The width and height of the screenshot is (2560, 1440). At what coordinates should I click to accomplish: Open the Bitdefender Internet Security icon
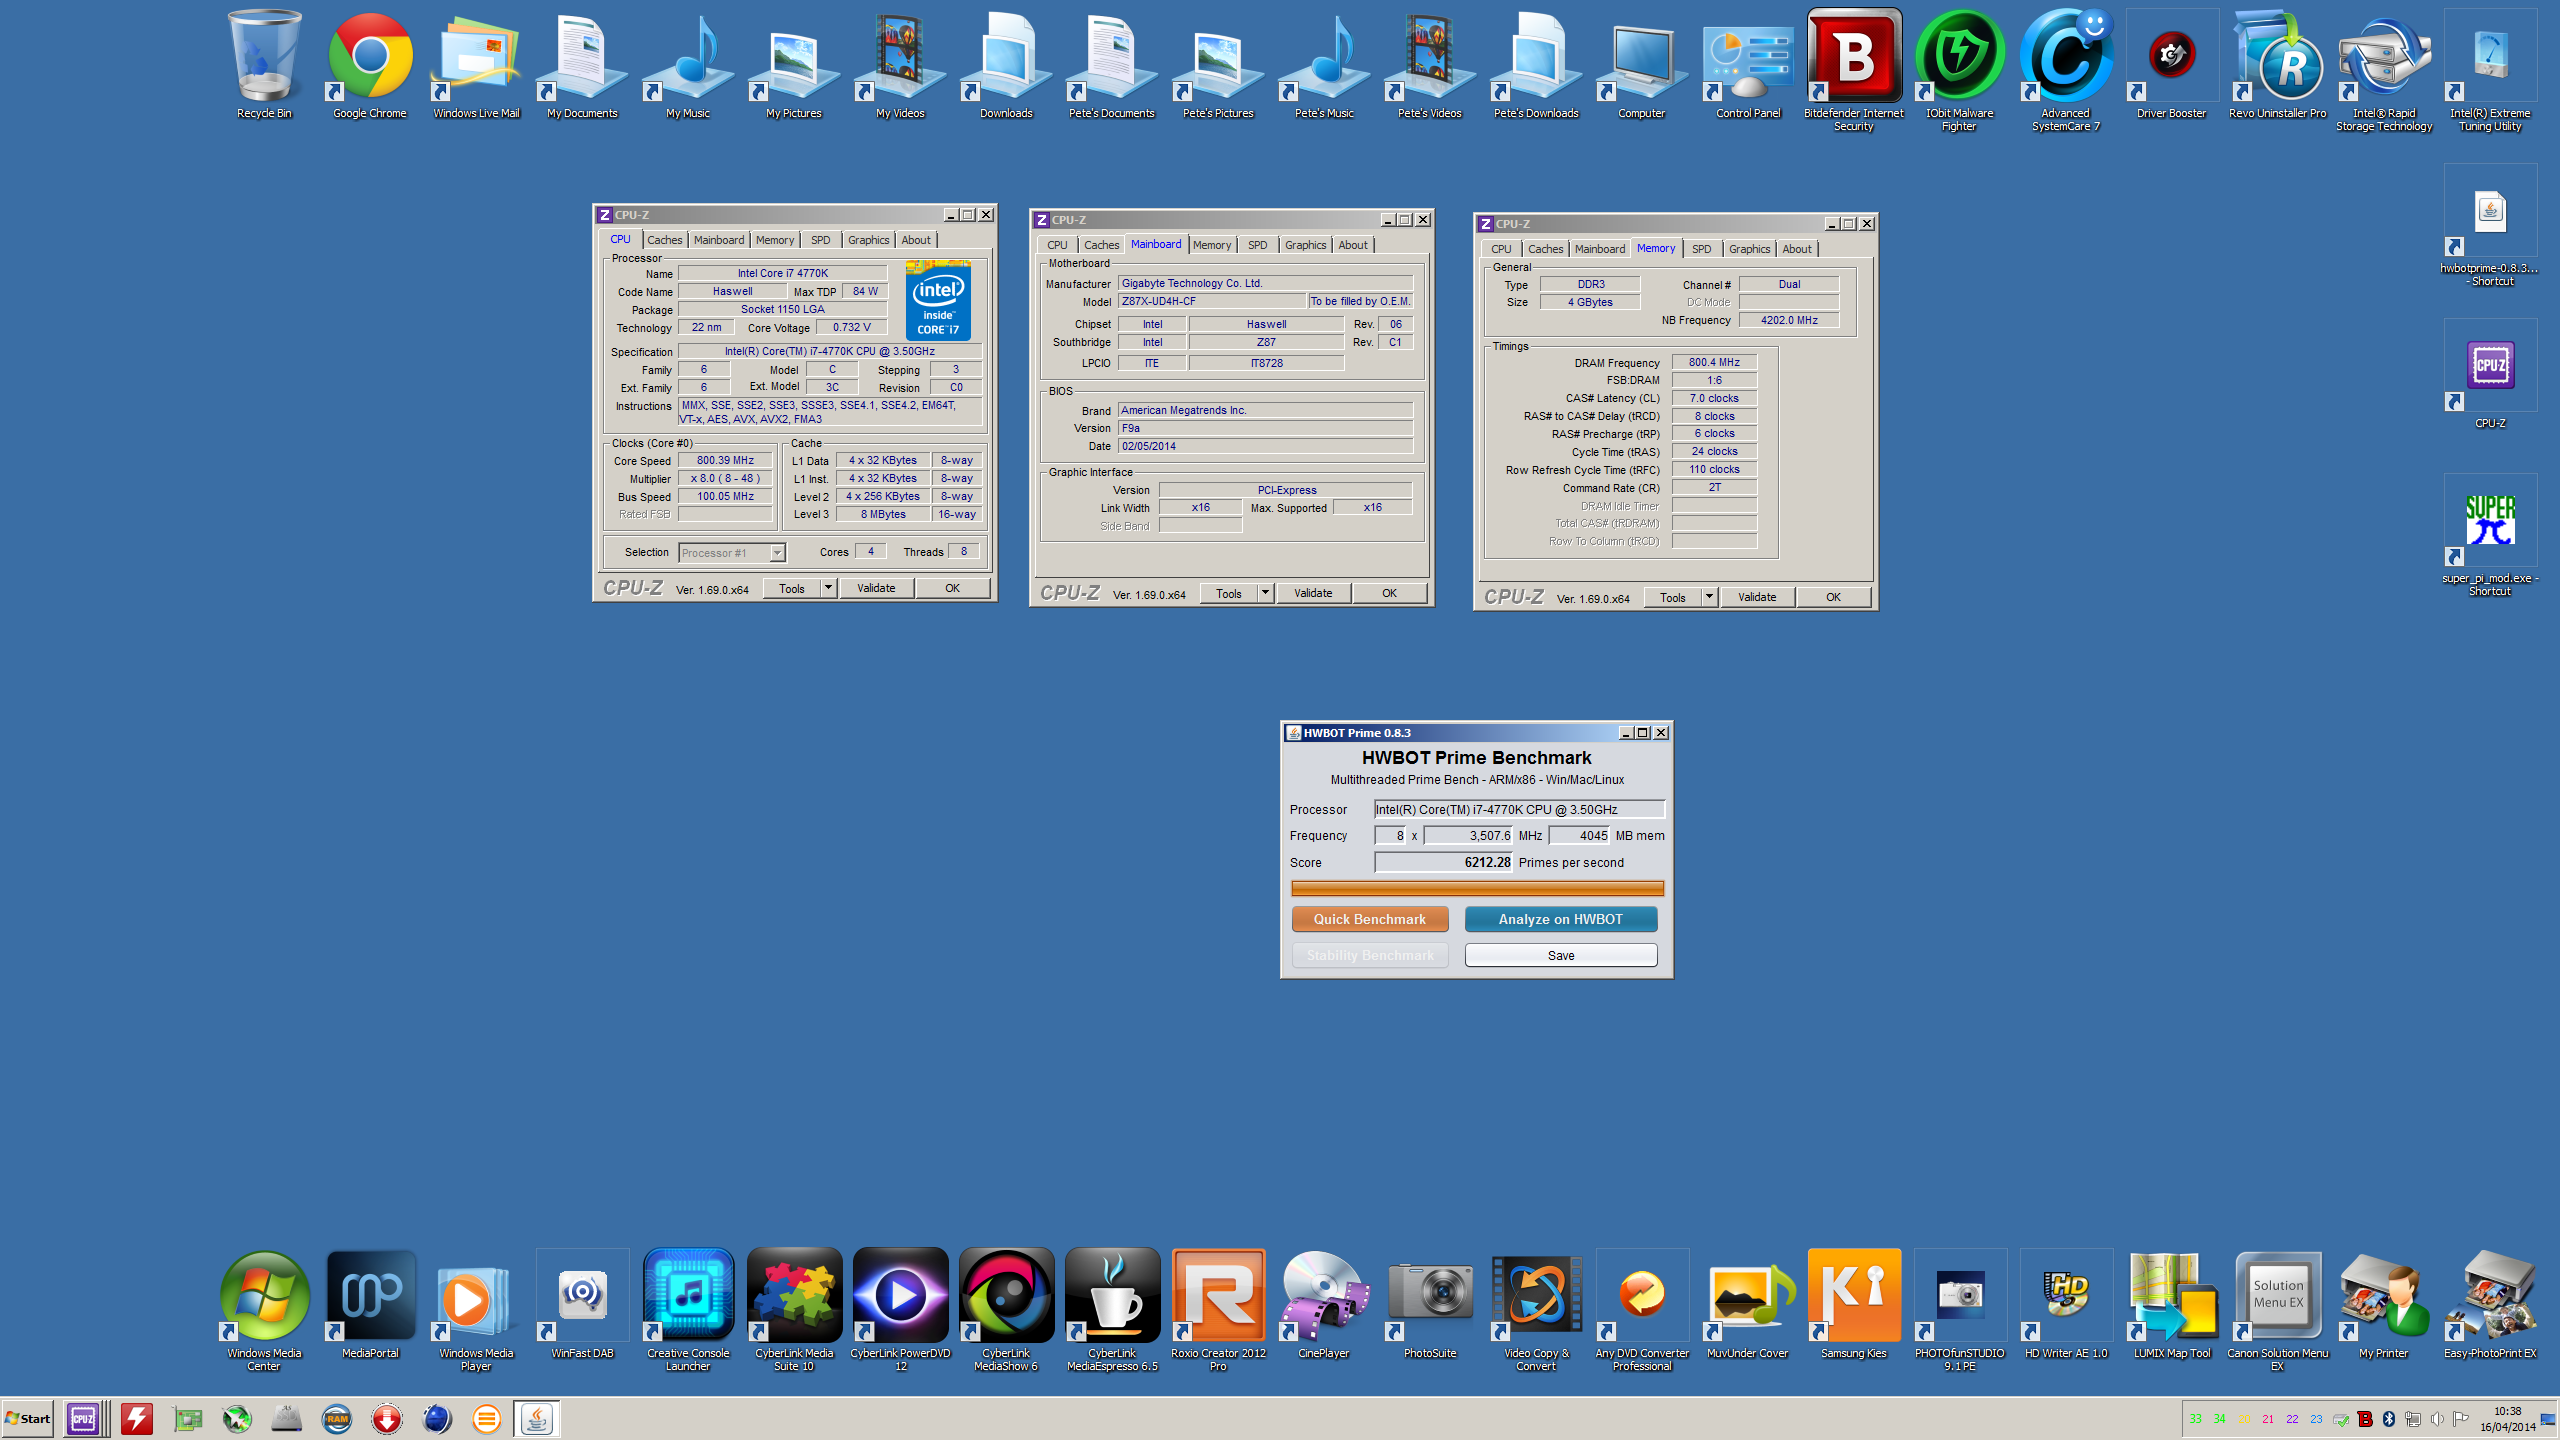point(1854,70)
